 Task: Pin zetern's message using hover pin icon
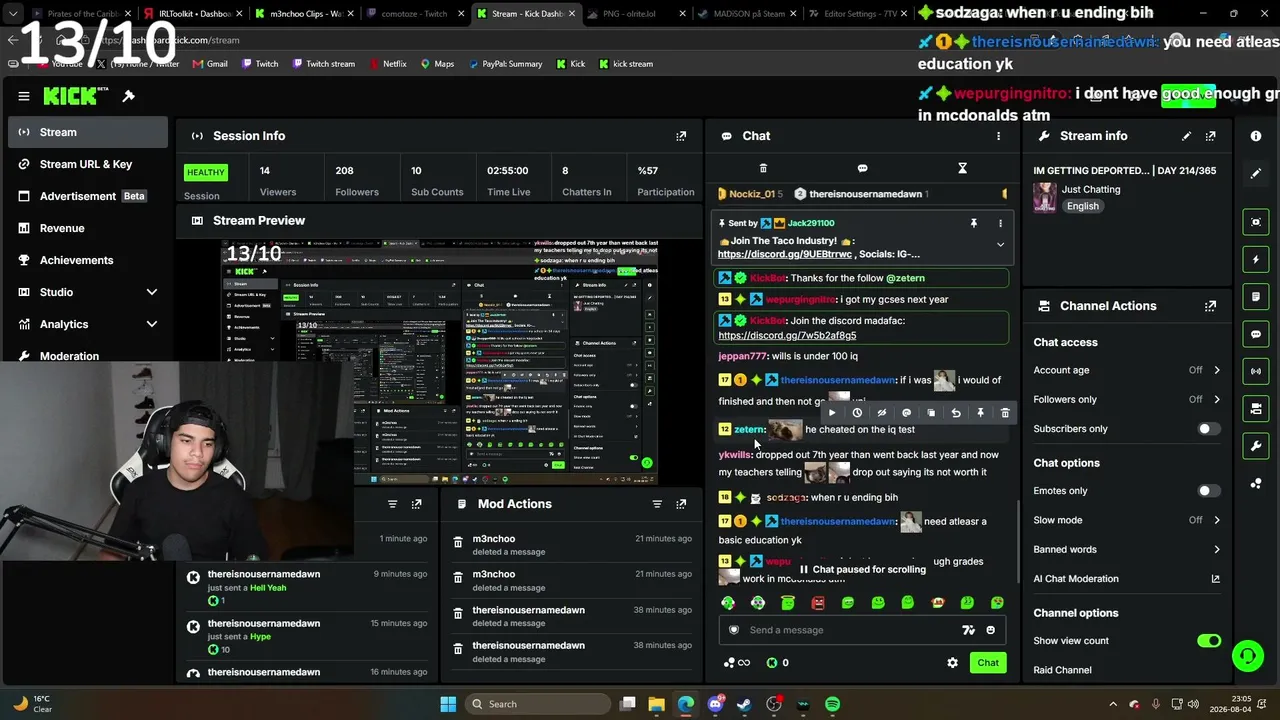(x=980, y=413)
